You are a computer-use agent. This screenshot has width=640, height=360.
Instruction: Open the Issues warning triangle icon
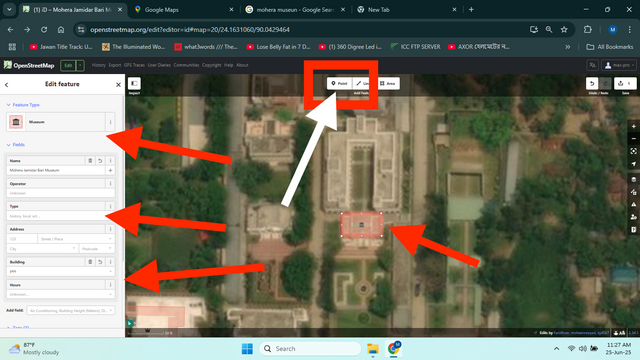coord(633,204)
